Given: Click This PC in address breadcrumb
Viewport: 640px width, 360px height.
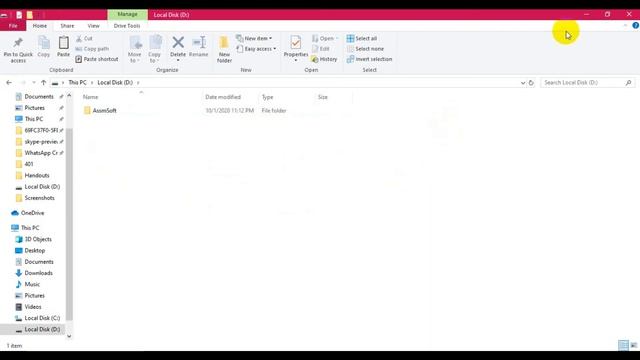Looking at the screenshot, I should pyautogui.click(x=78, y=82).
